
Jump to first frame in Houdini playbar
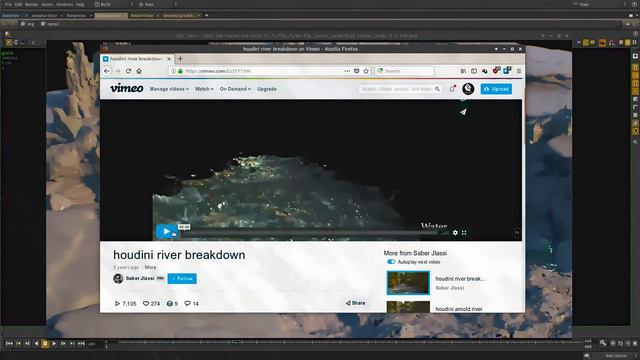pos(9,344)
